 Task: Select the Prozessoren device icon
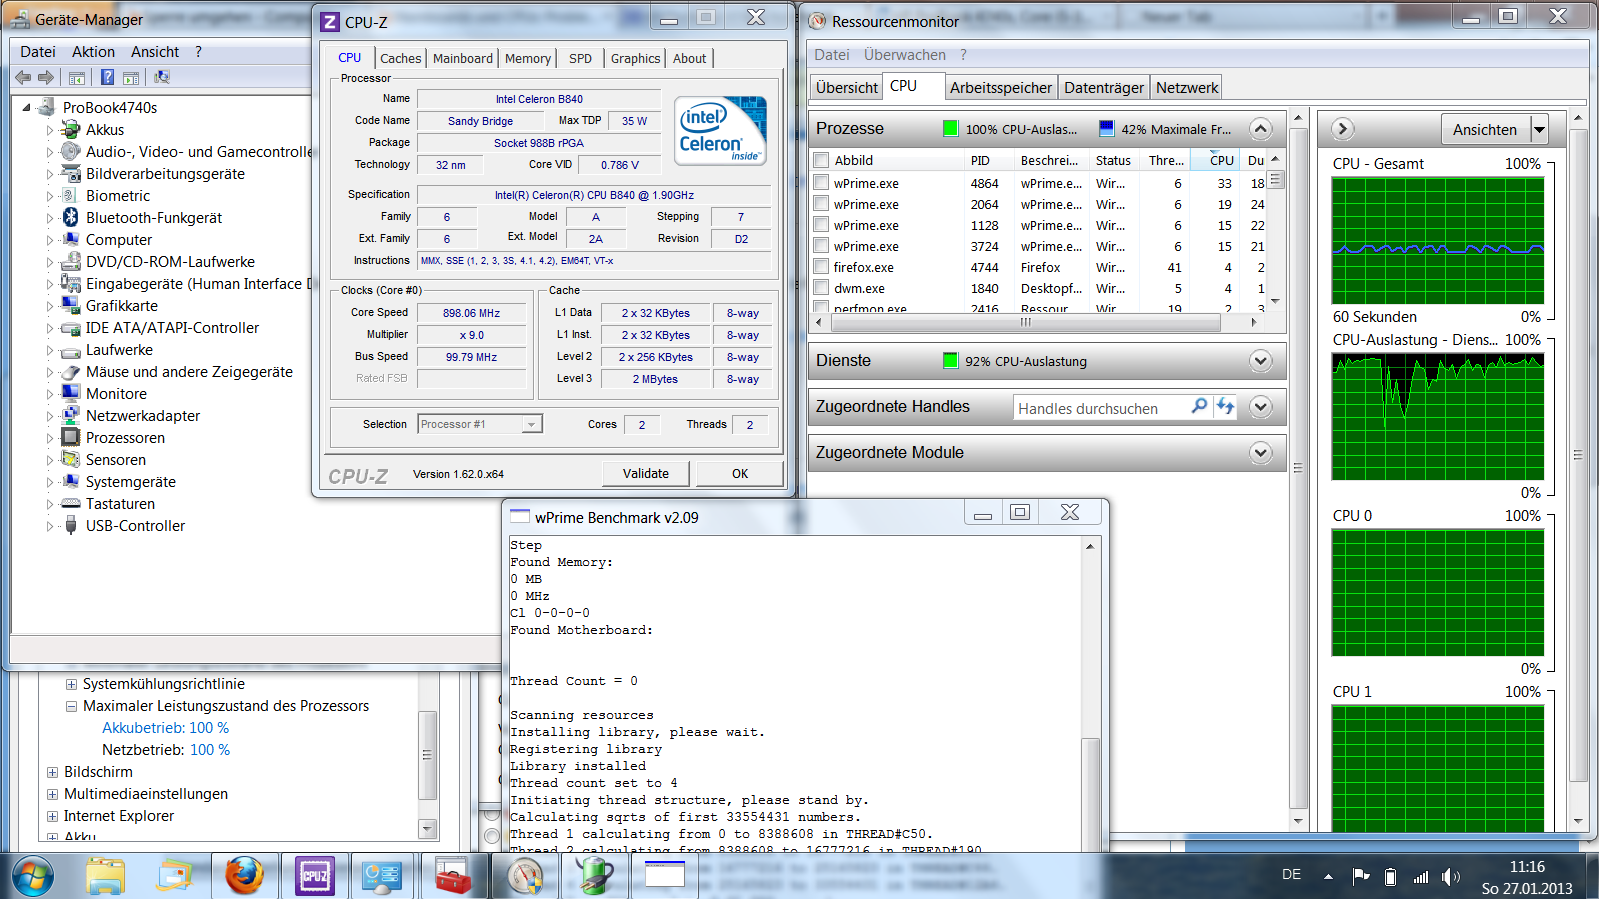70,438
